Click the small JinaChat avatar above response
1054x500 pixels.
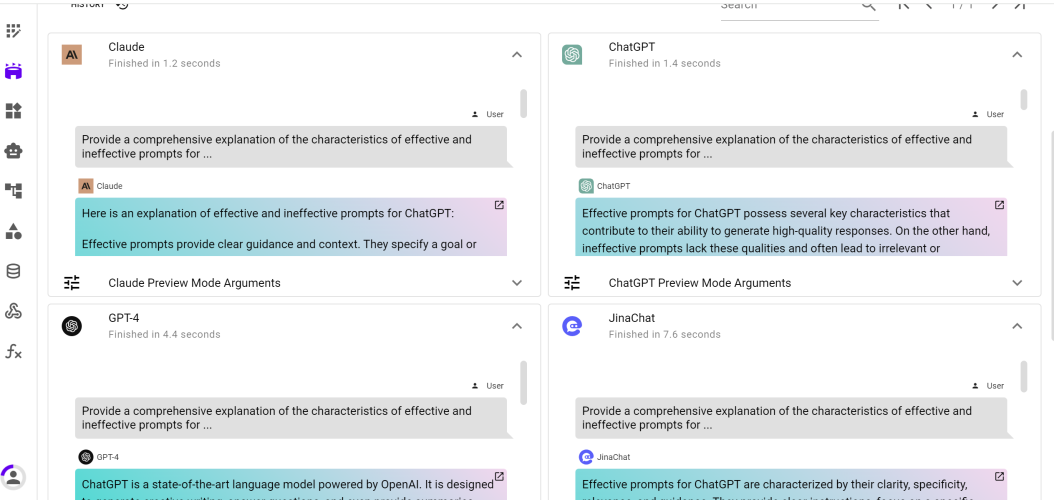click(586, 457)
